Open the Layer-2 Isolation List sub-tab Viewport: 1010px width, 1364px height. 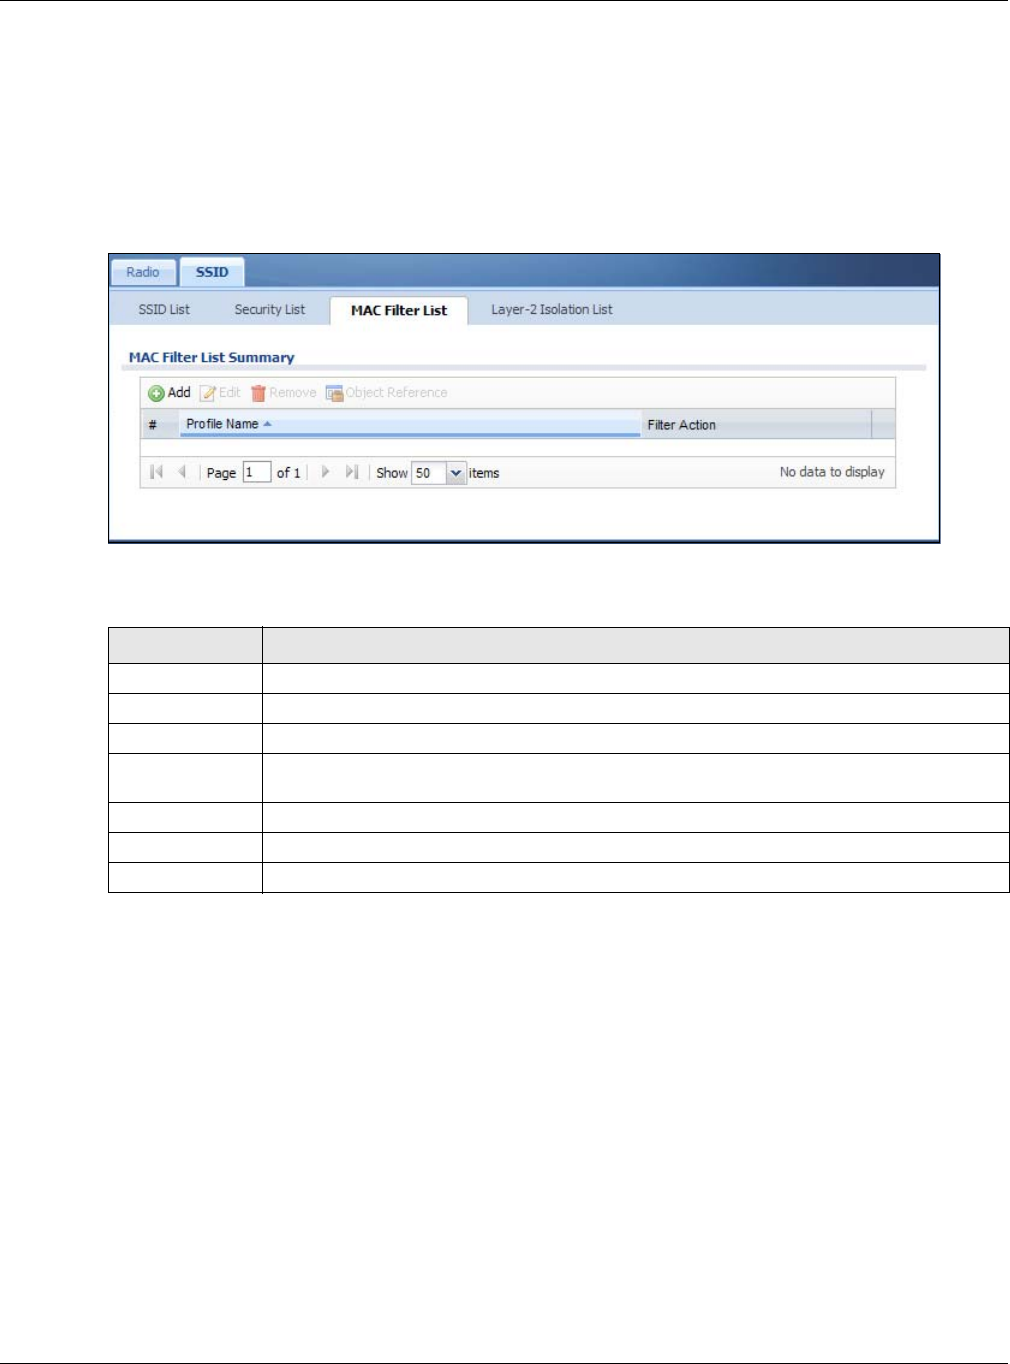(552, 310)
